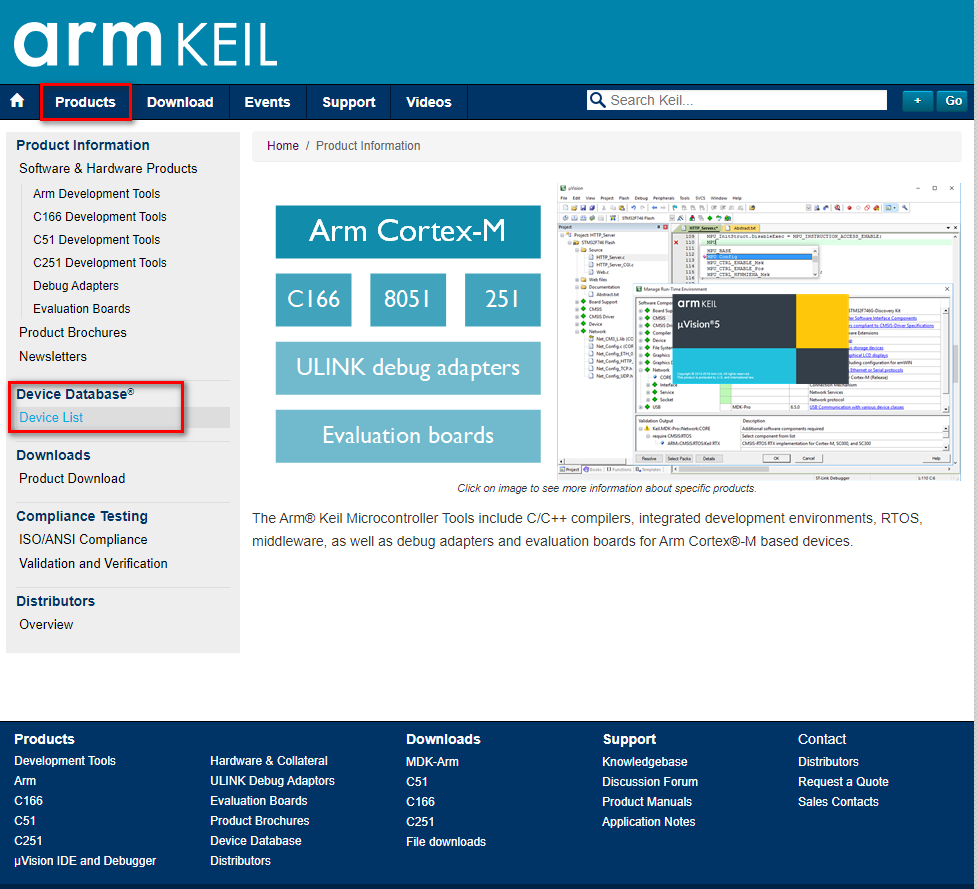Image resolution: width=977 pixels, height=889 pixels.
Task: Select Device List under Device Database
Action: (x=51, y=418)
